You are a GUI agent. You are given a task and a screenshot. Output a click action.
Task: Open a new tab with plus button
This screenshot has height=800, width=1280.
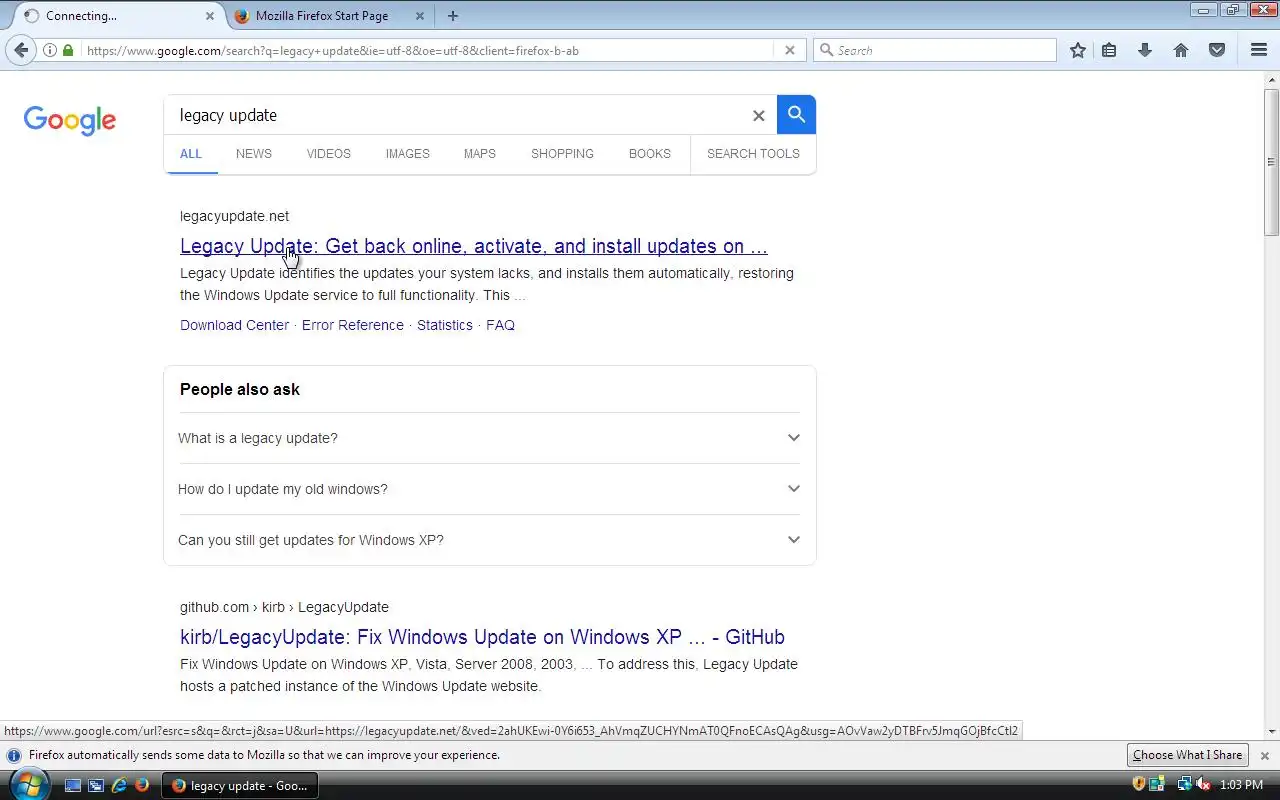pyautogui.click(x=453, y=16)
